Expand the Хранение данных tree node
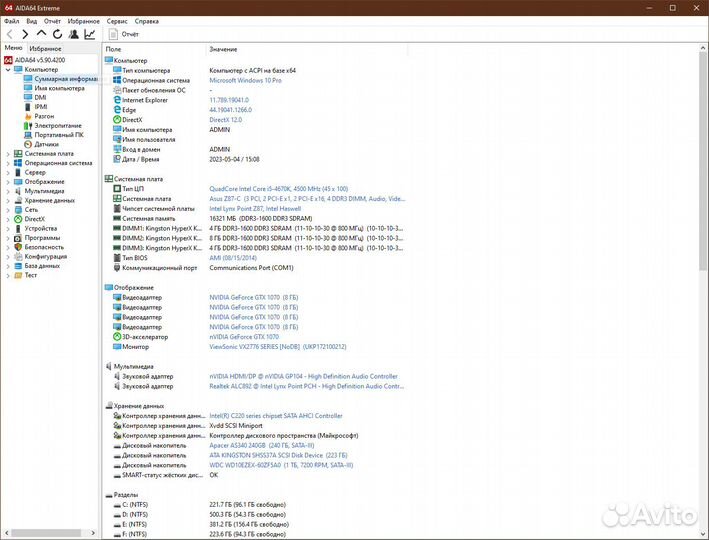 pyautogui.click(x=8, y=200)
